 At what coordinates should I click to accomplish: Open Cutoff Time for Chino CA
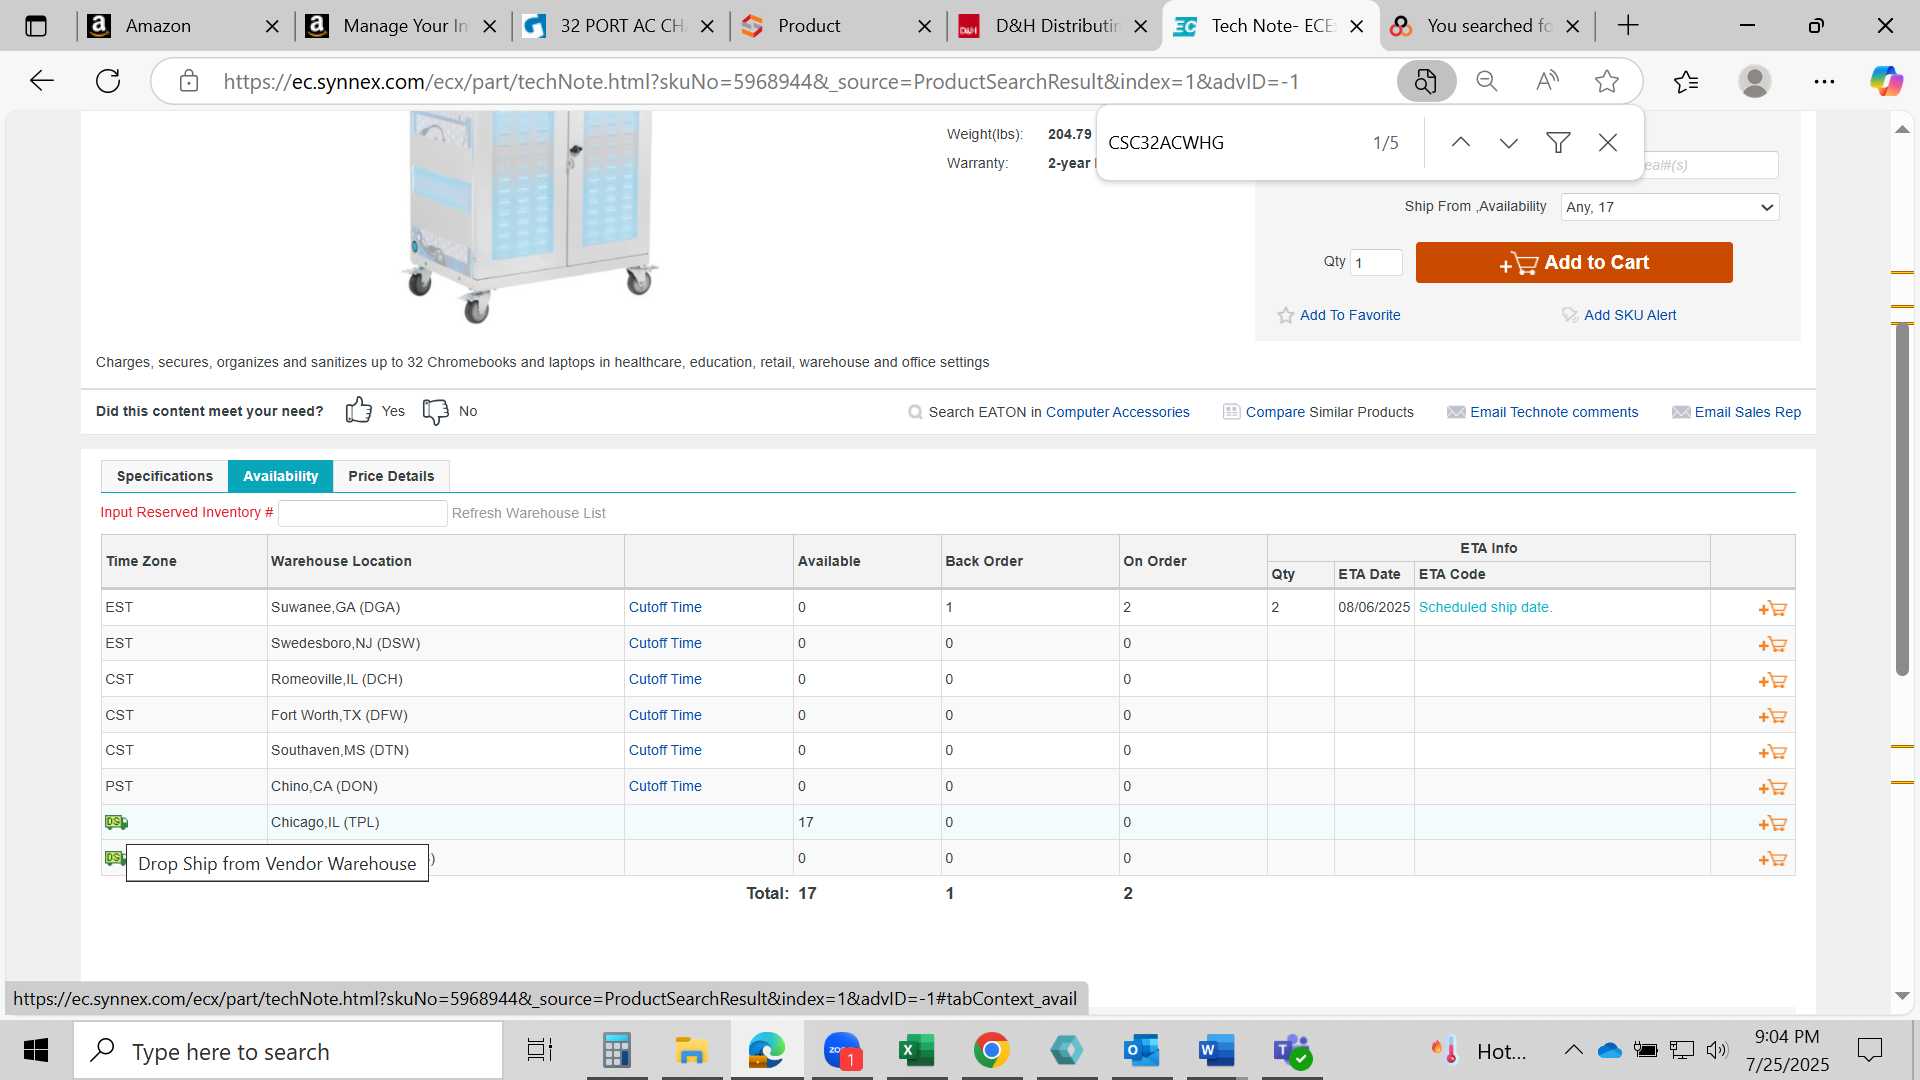665,786
